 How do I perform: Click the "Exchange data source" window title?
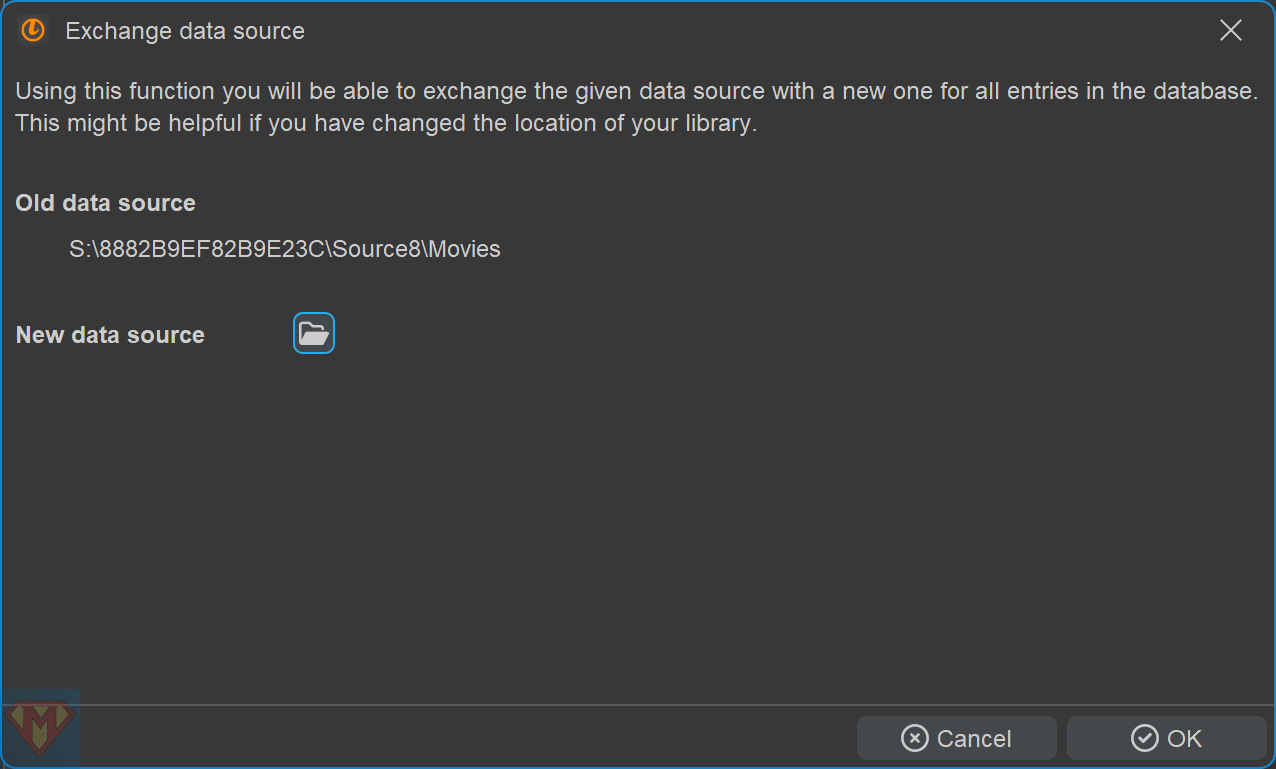(185, 31)
